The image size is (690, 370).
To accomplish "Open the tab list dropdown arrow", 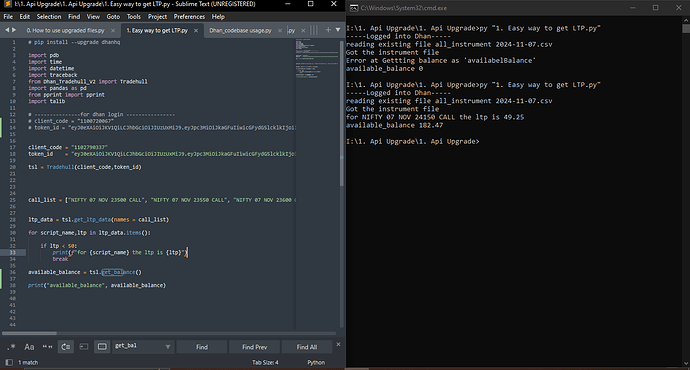I will tap(338, 30).
